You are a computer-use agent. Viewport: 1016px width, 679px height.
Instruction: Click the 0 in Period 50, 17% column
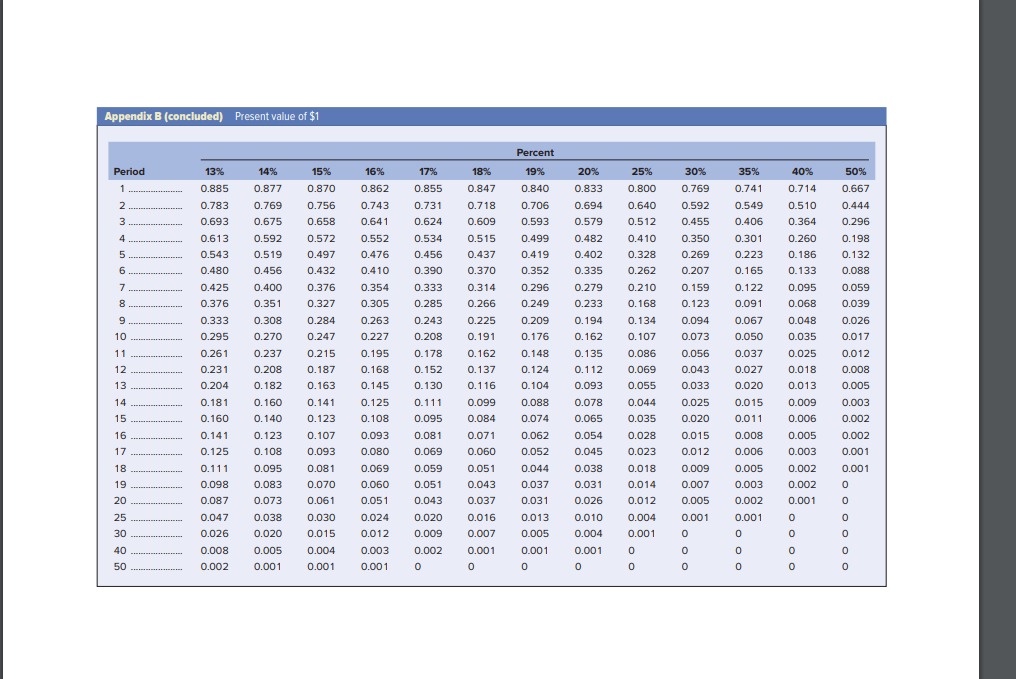tap(418, 567)
